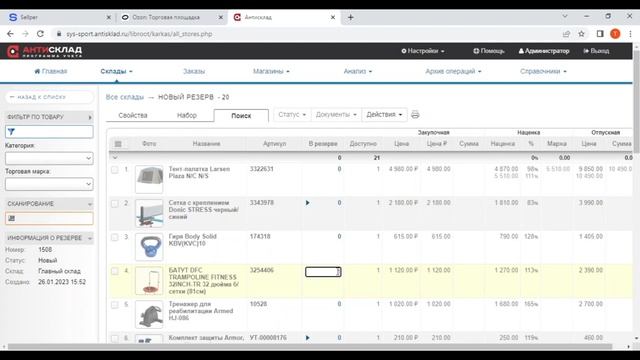Open Помощь link

[489, 51]
